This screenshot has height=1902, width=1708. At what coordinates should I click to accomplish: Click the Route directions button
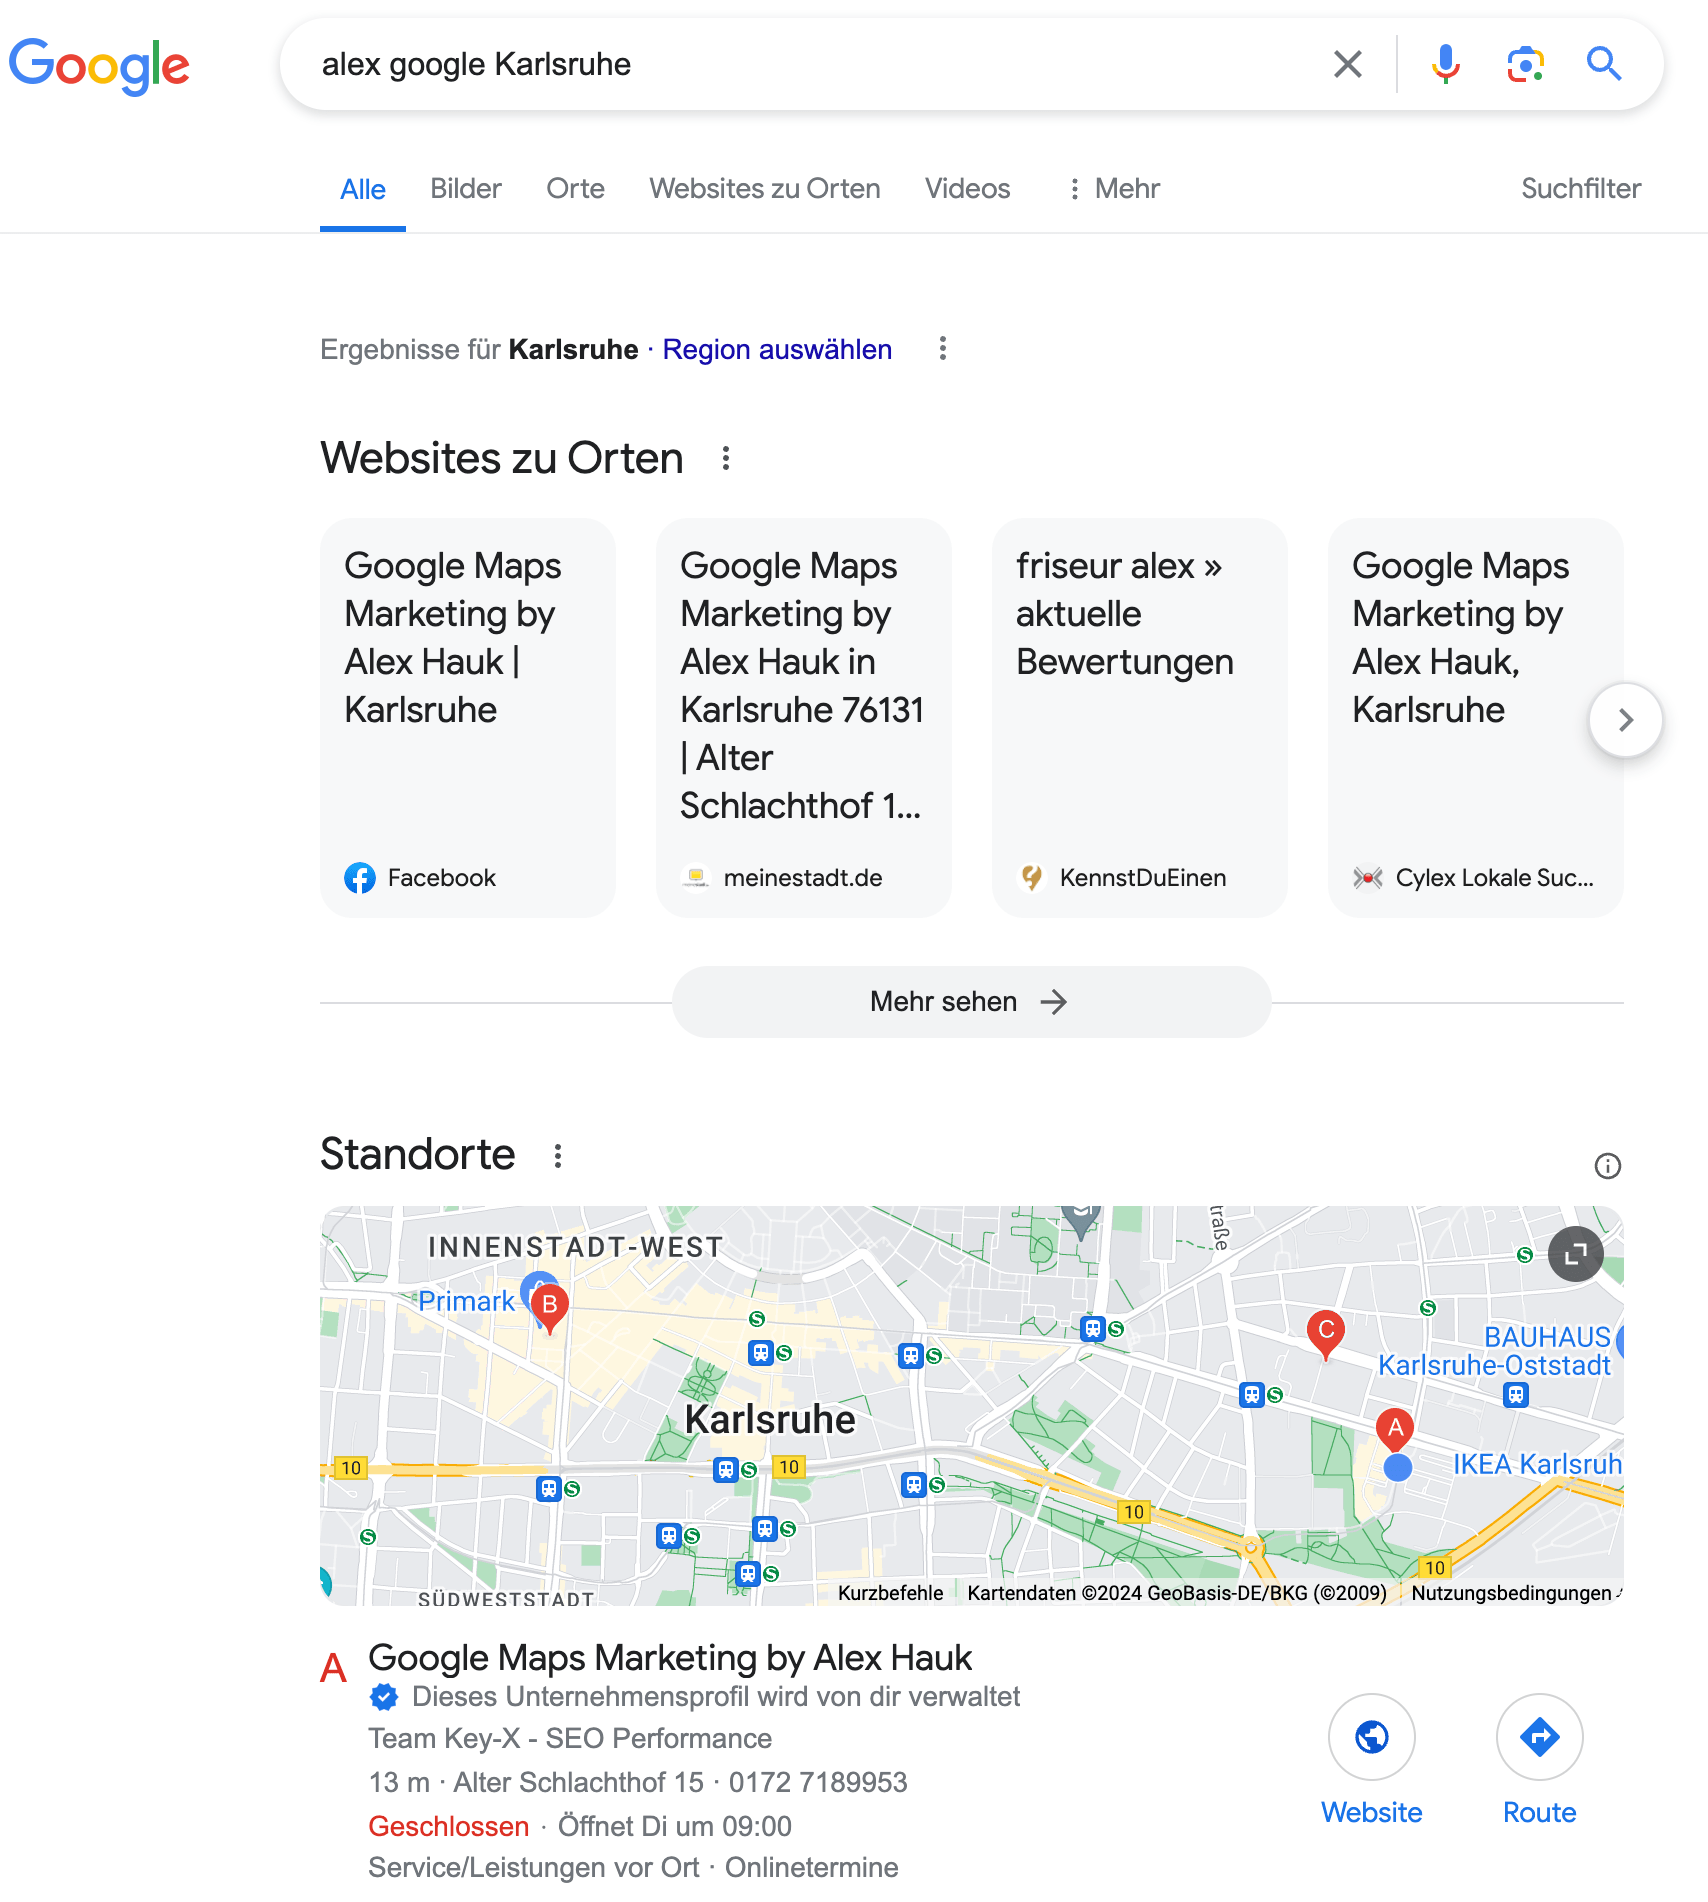1540,1737
